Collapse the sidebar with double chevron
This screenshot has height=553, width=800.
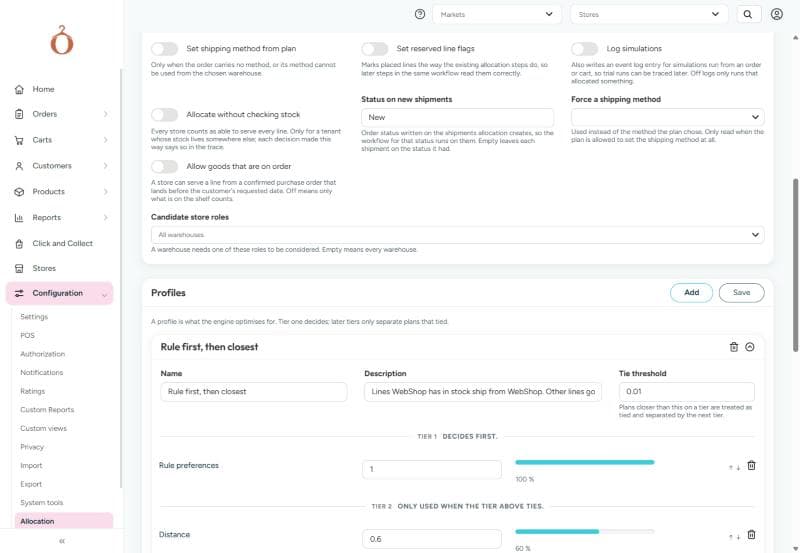pyautogui.click(x=62, y=541)
